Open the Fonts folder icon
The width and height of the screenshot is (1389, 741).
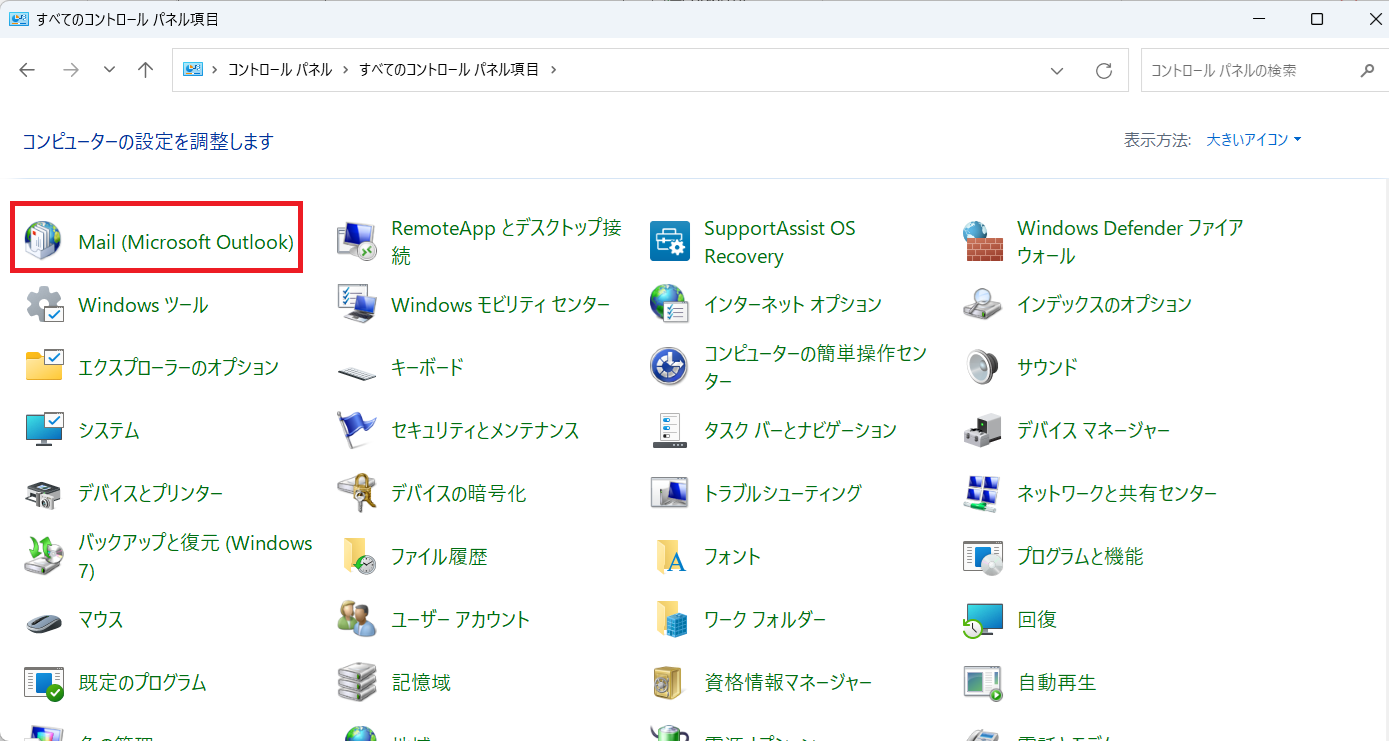670,557
